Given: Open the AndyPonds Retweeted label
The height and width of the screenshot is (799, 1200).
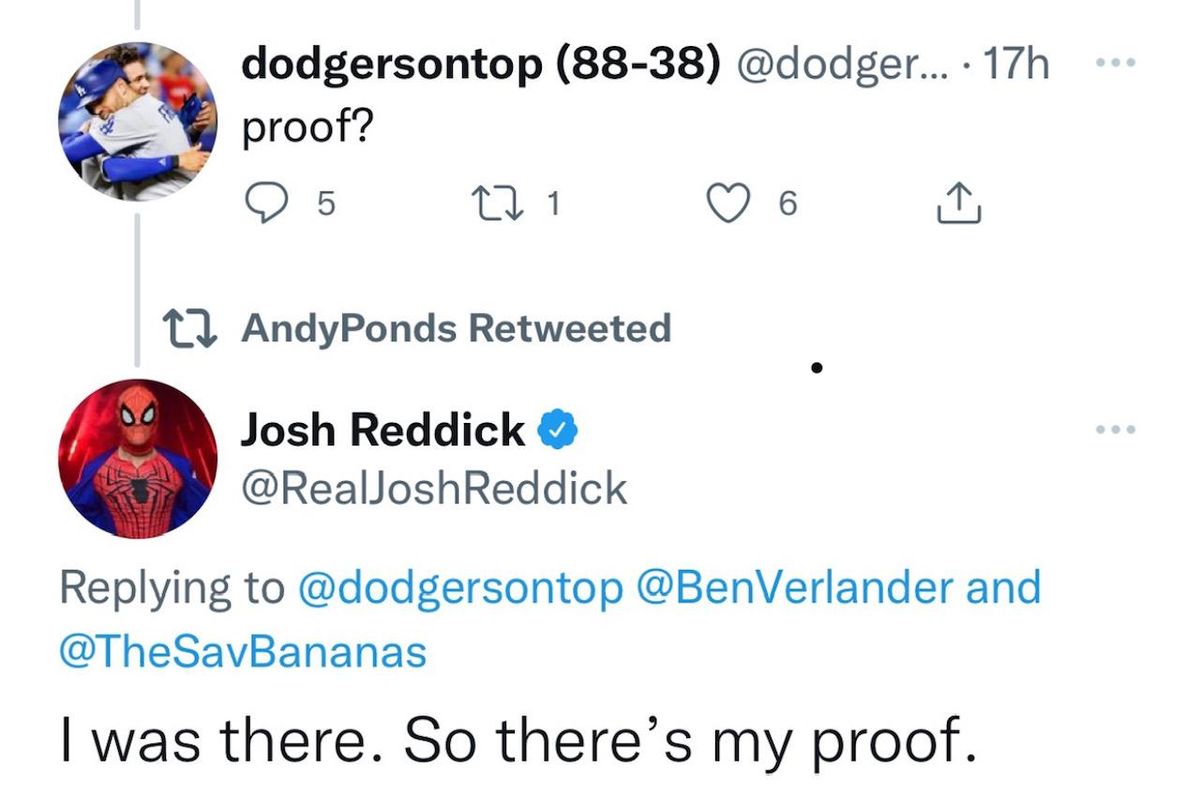Looking at the screenshot, I should coord(456,329).
